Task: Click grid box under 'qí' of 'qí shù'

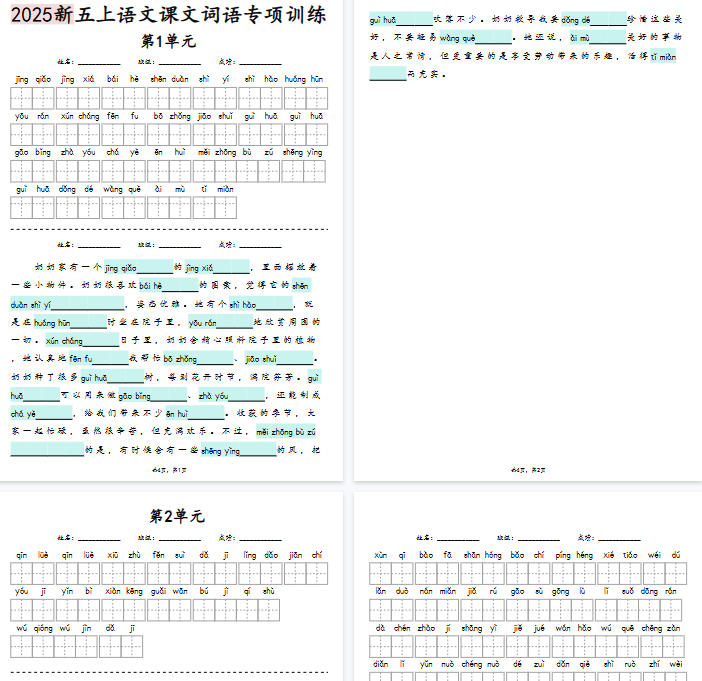Action: (x=247, y=610)
